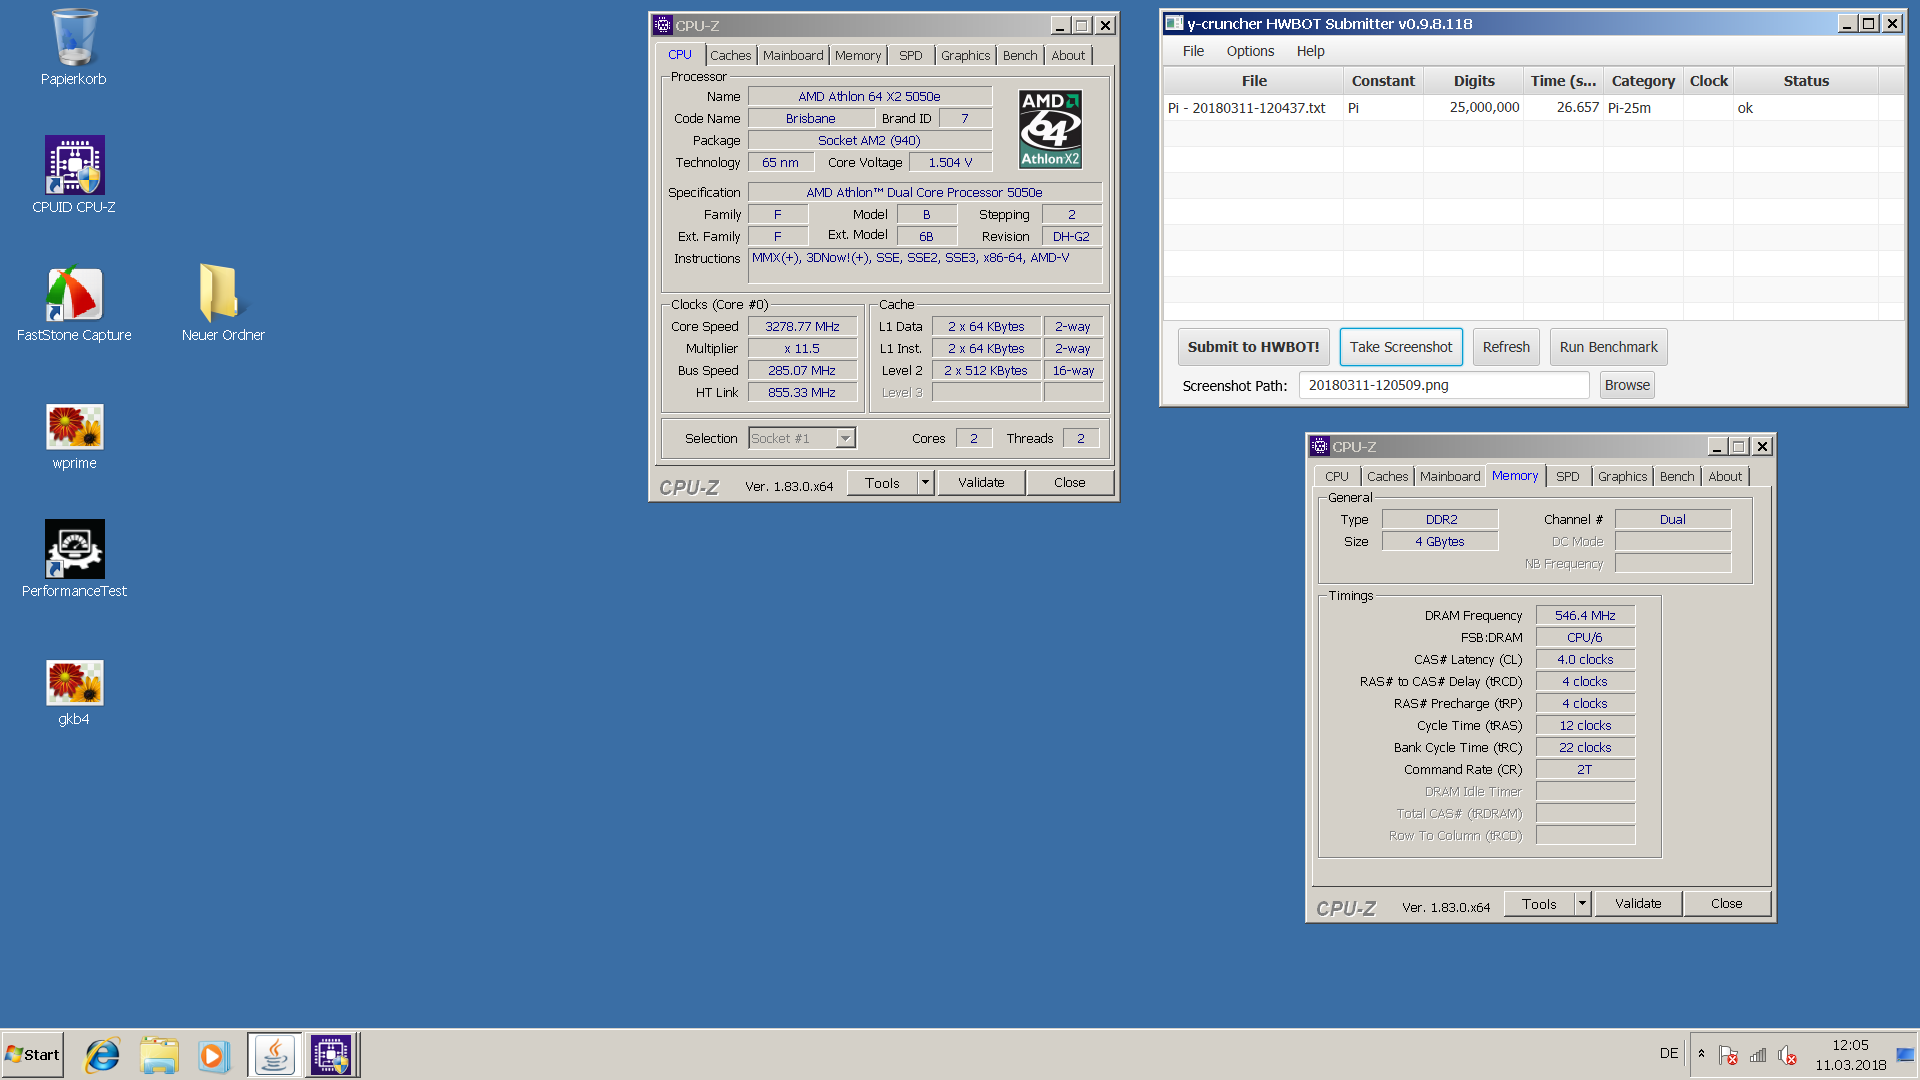Click Close in the Memory CPU-Z window
1920x1080 pixels.
click(1726, 904)
